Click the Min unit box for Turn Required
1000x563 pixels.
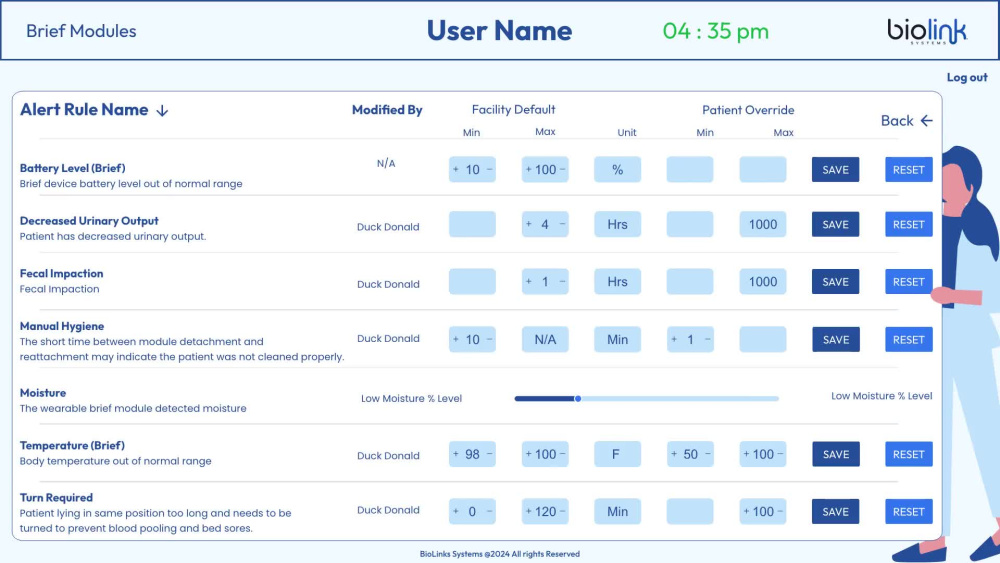pyautogui.click(x=617, y=512)
